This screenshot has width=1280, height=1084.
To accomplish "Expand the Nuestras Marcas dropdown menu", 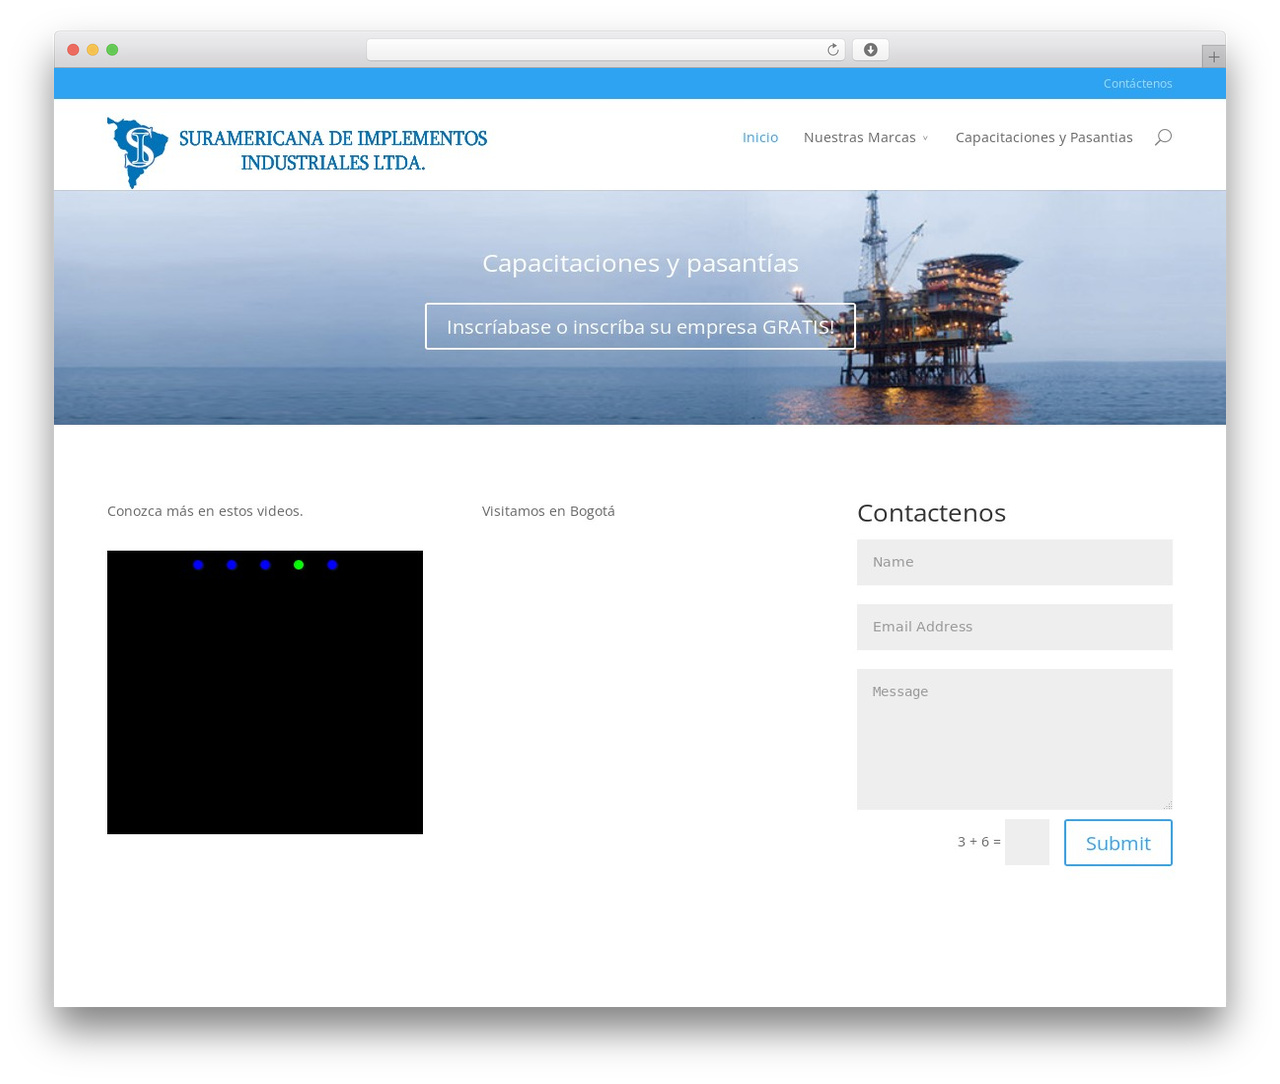I will (x=866, y=137).
